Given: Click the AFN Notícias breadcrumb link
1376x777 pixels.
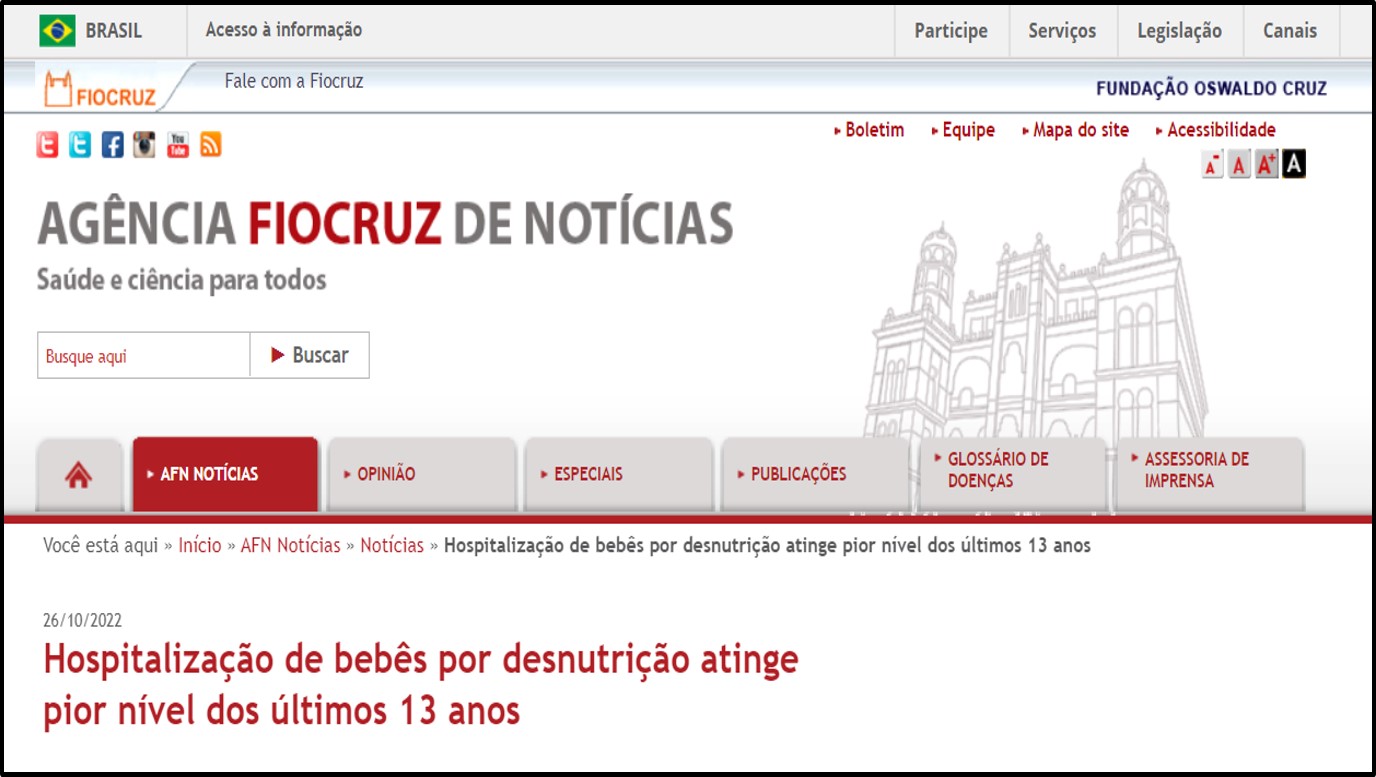Looking at the screenshot, I should tap(291, 546).
